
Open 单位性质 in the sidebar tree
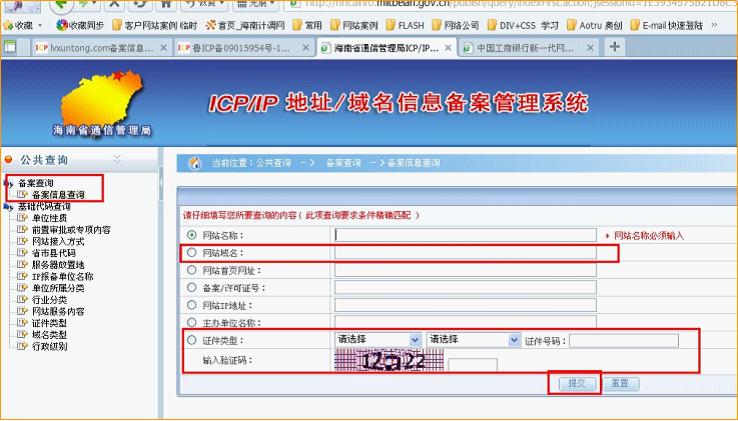point(49,217)
